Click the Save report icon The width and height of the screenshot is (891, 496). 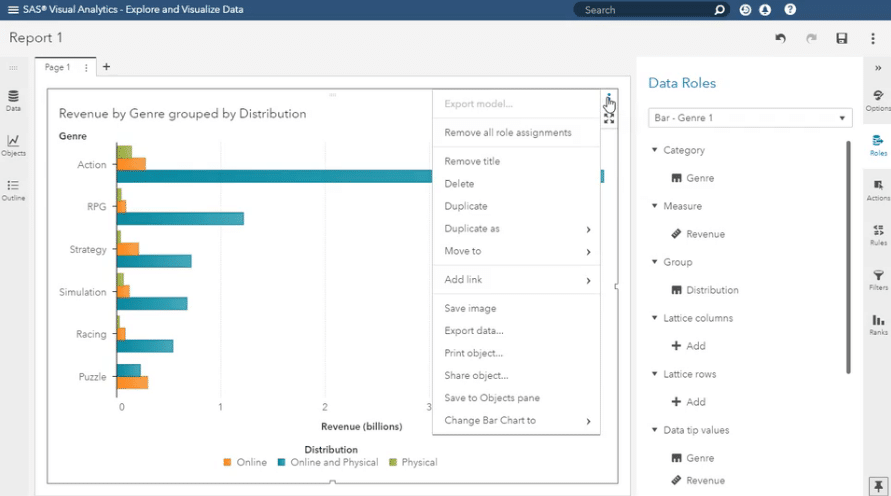tap(842, 38)
